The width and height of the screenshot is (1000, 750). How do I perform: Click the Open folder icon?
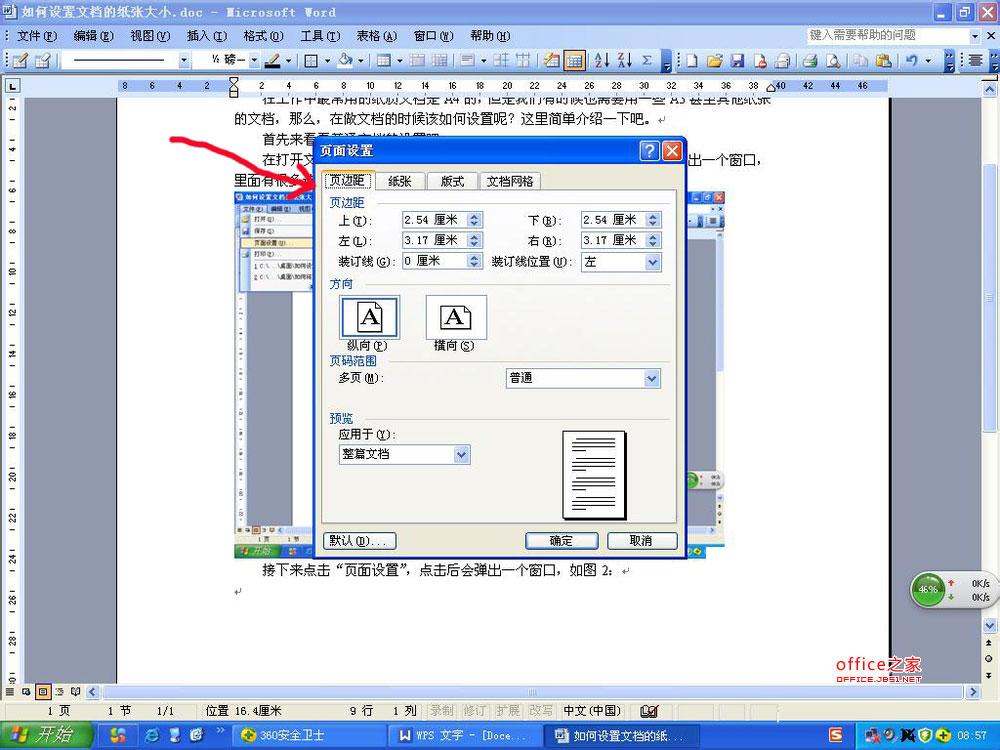714,61
